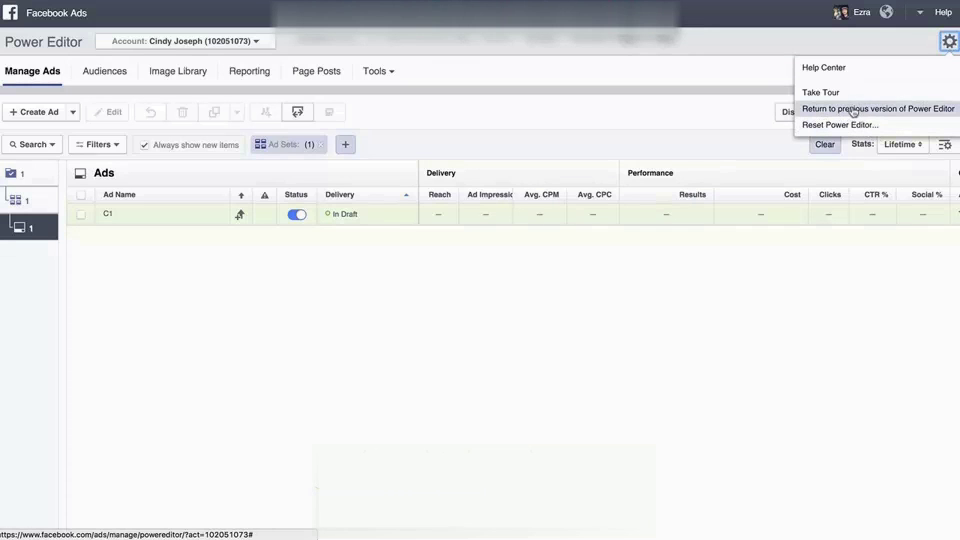Viewport: 960px width, 540px height.
Task: Sort by the Delivery column arrow
Action: pyautogui.click(x=406, y=195)
